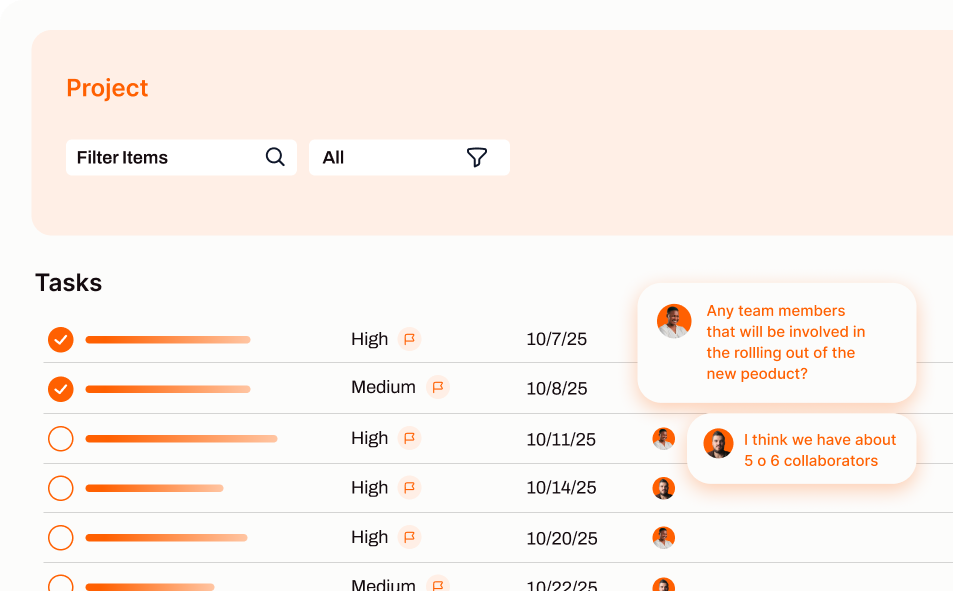Click the flag icon beside Medium on 10/8/25

pyautogui.click(x=437, y=387)
